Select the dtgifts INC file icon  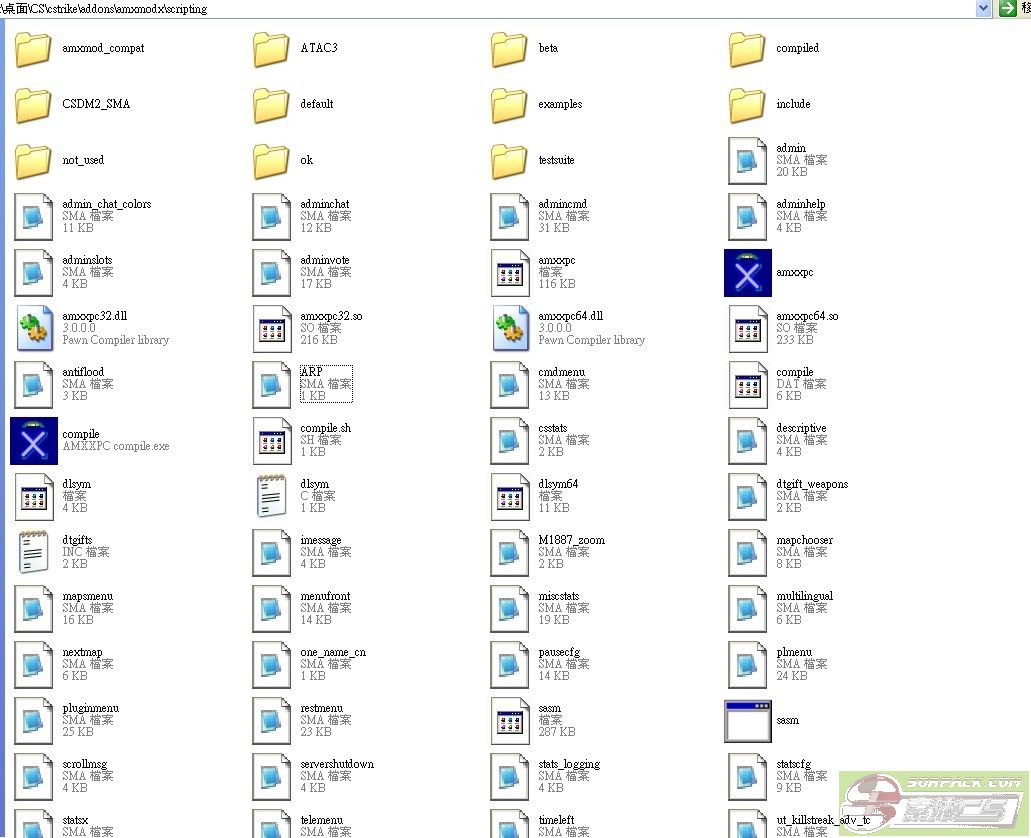34,553
